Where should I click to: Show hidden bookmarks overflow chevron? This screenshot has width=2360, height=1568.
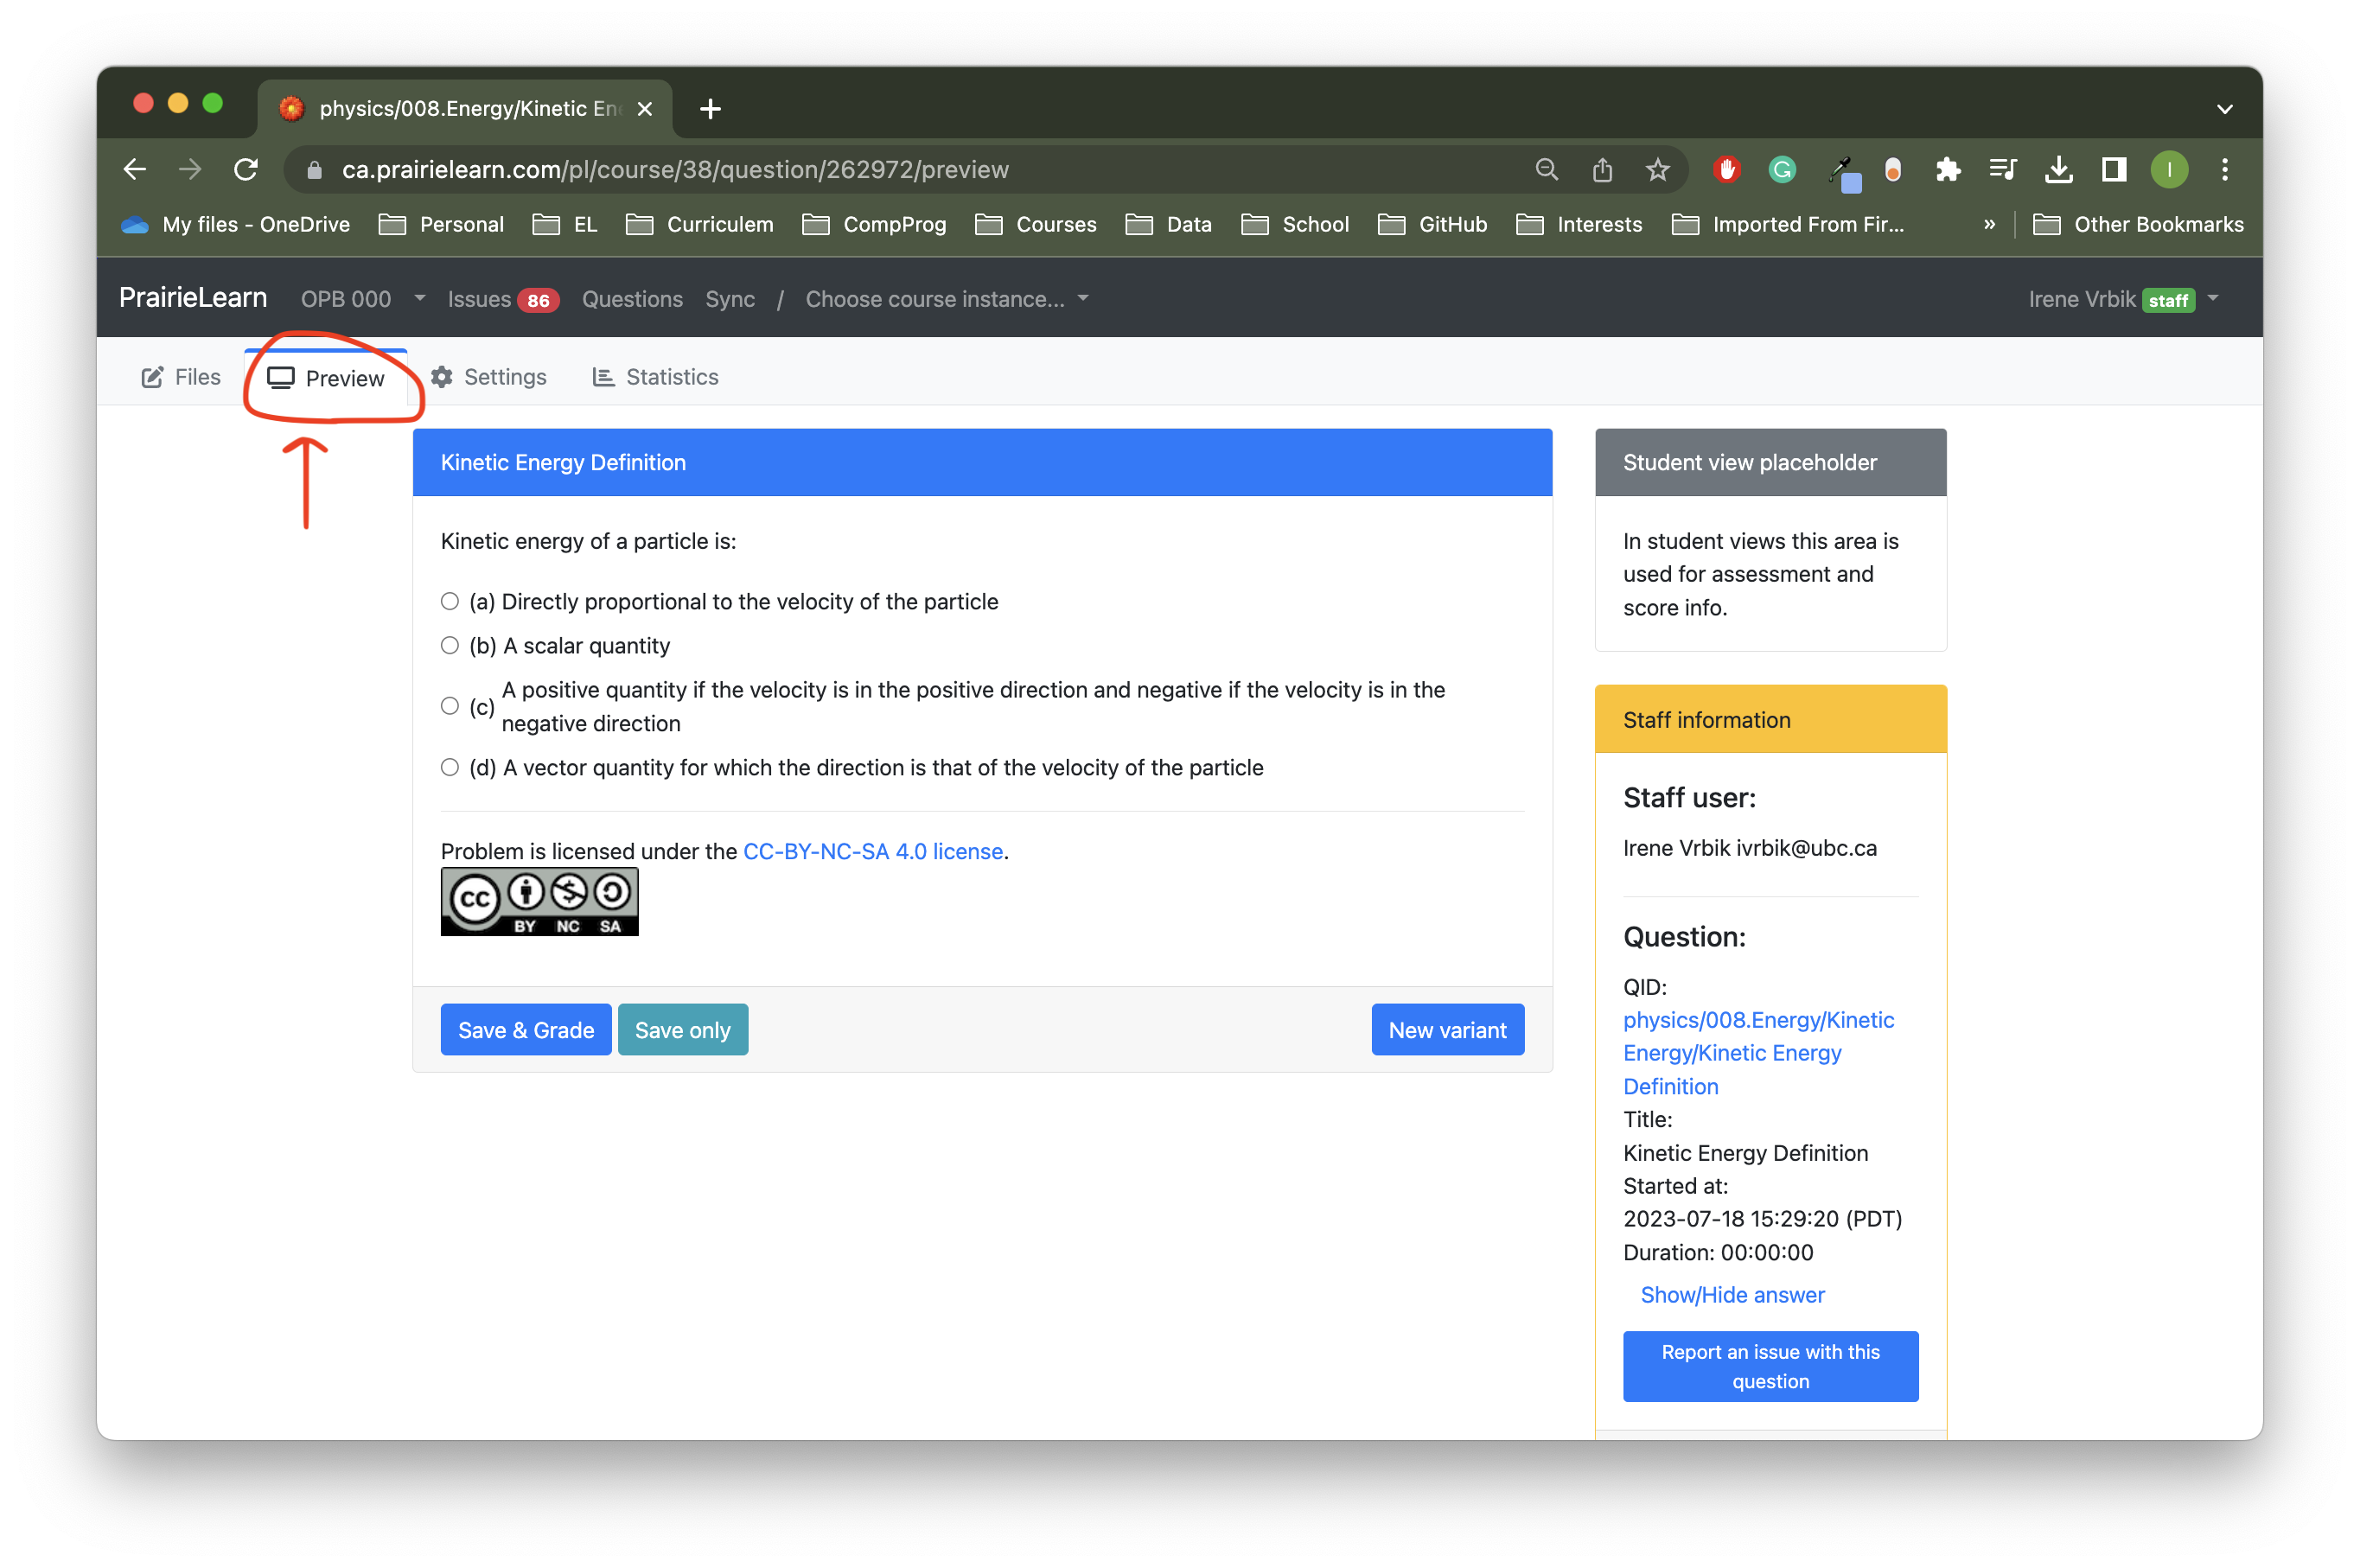pyautogui.click(x=1989, y=224)
